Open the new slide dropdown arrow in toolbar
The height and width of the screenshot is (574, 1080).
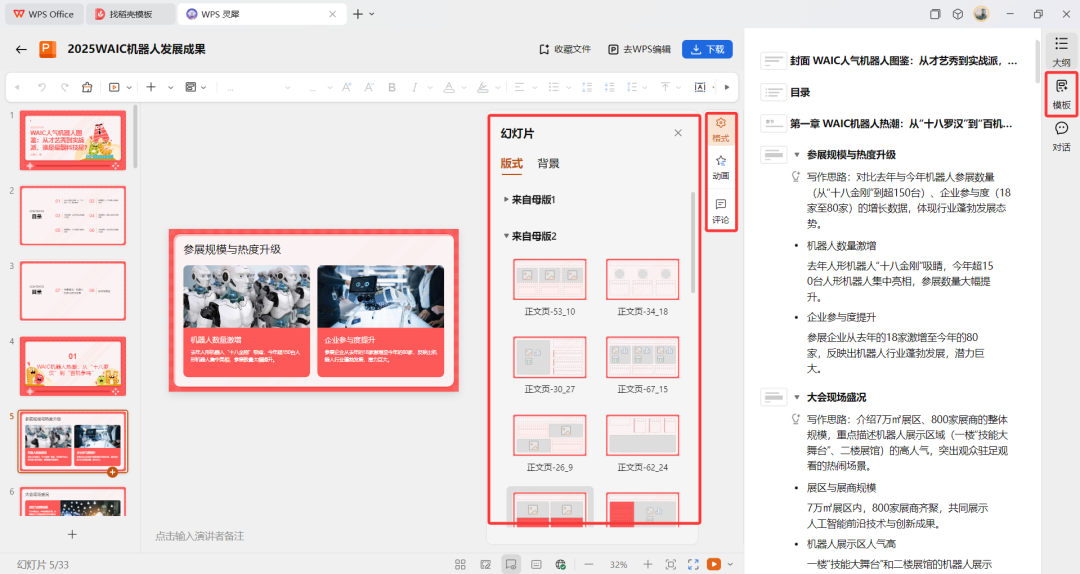(170, 87)
